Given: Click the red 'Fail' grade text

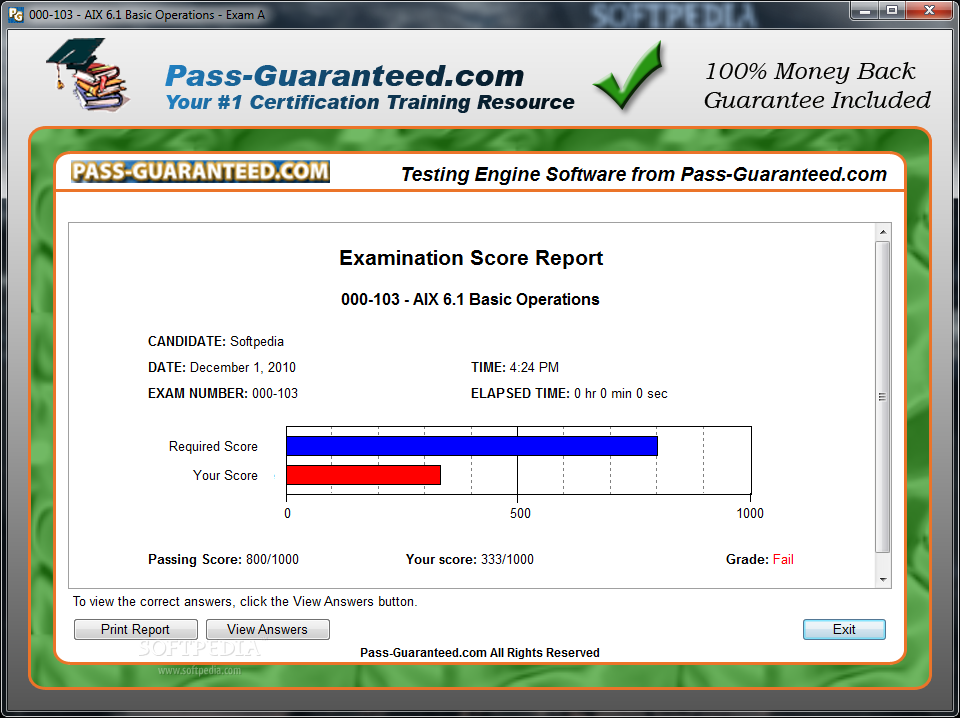Looking at the screenshot, I should pos(783,559).
